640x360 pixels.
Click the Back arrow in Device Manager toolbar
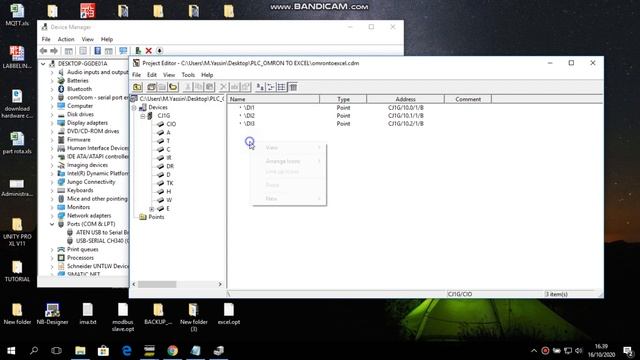point(43,51)
